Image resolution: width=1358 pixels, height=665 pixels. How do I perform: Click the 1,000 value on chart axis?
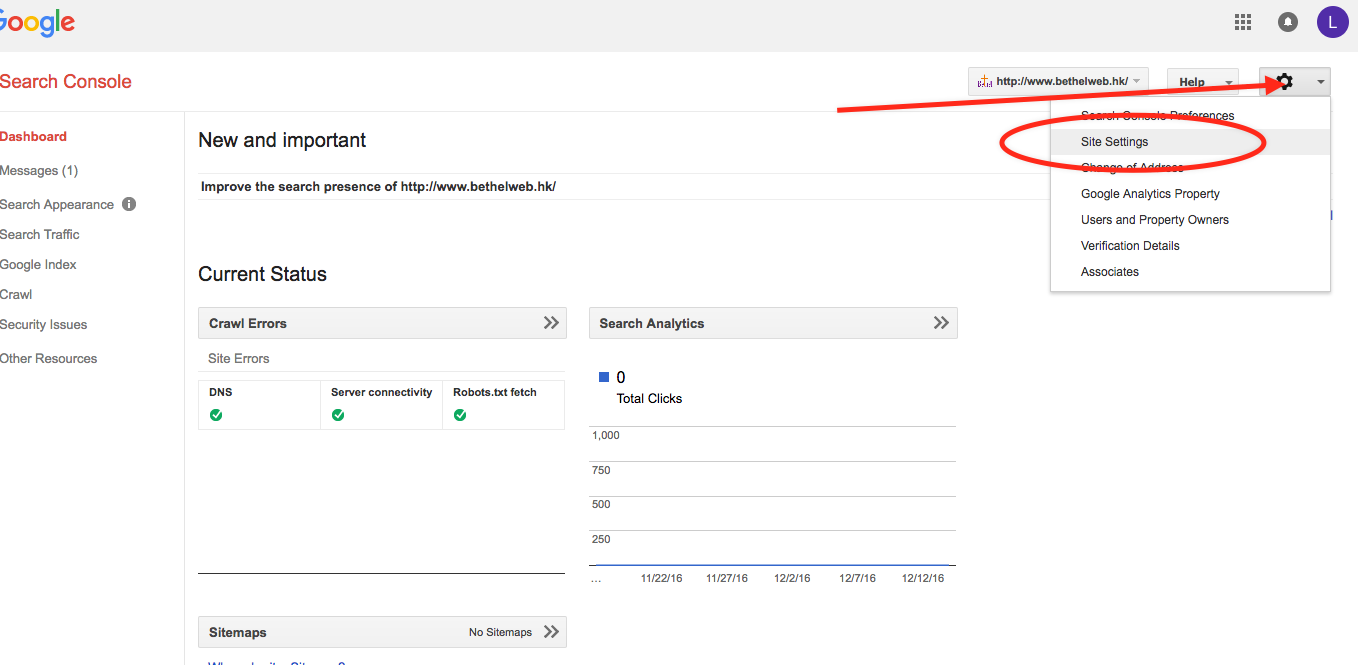tap(606, 436)
